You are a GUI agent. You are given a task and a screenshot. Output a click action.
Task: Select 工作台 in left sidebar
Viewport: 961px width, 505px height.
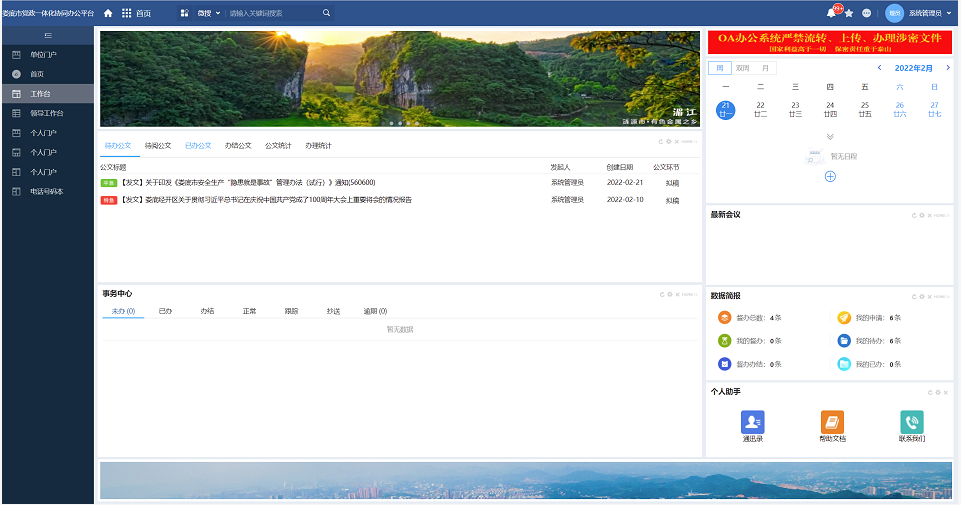[48, 94]
